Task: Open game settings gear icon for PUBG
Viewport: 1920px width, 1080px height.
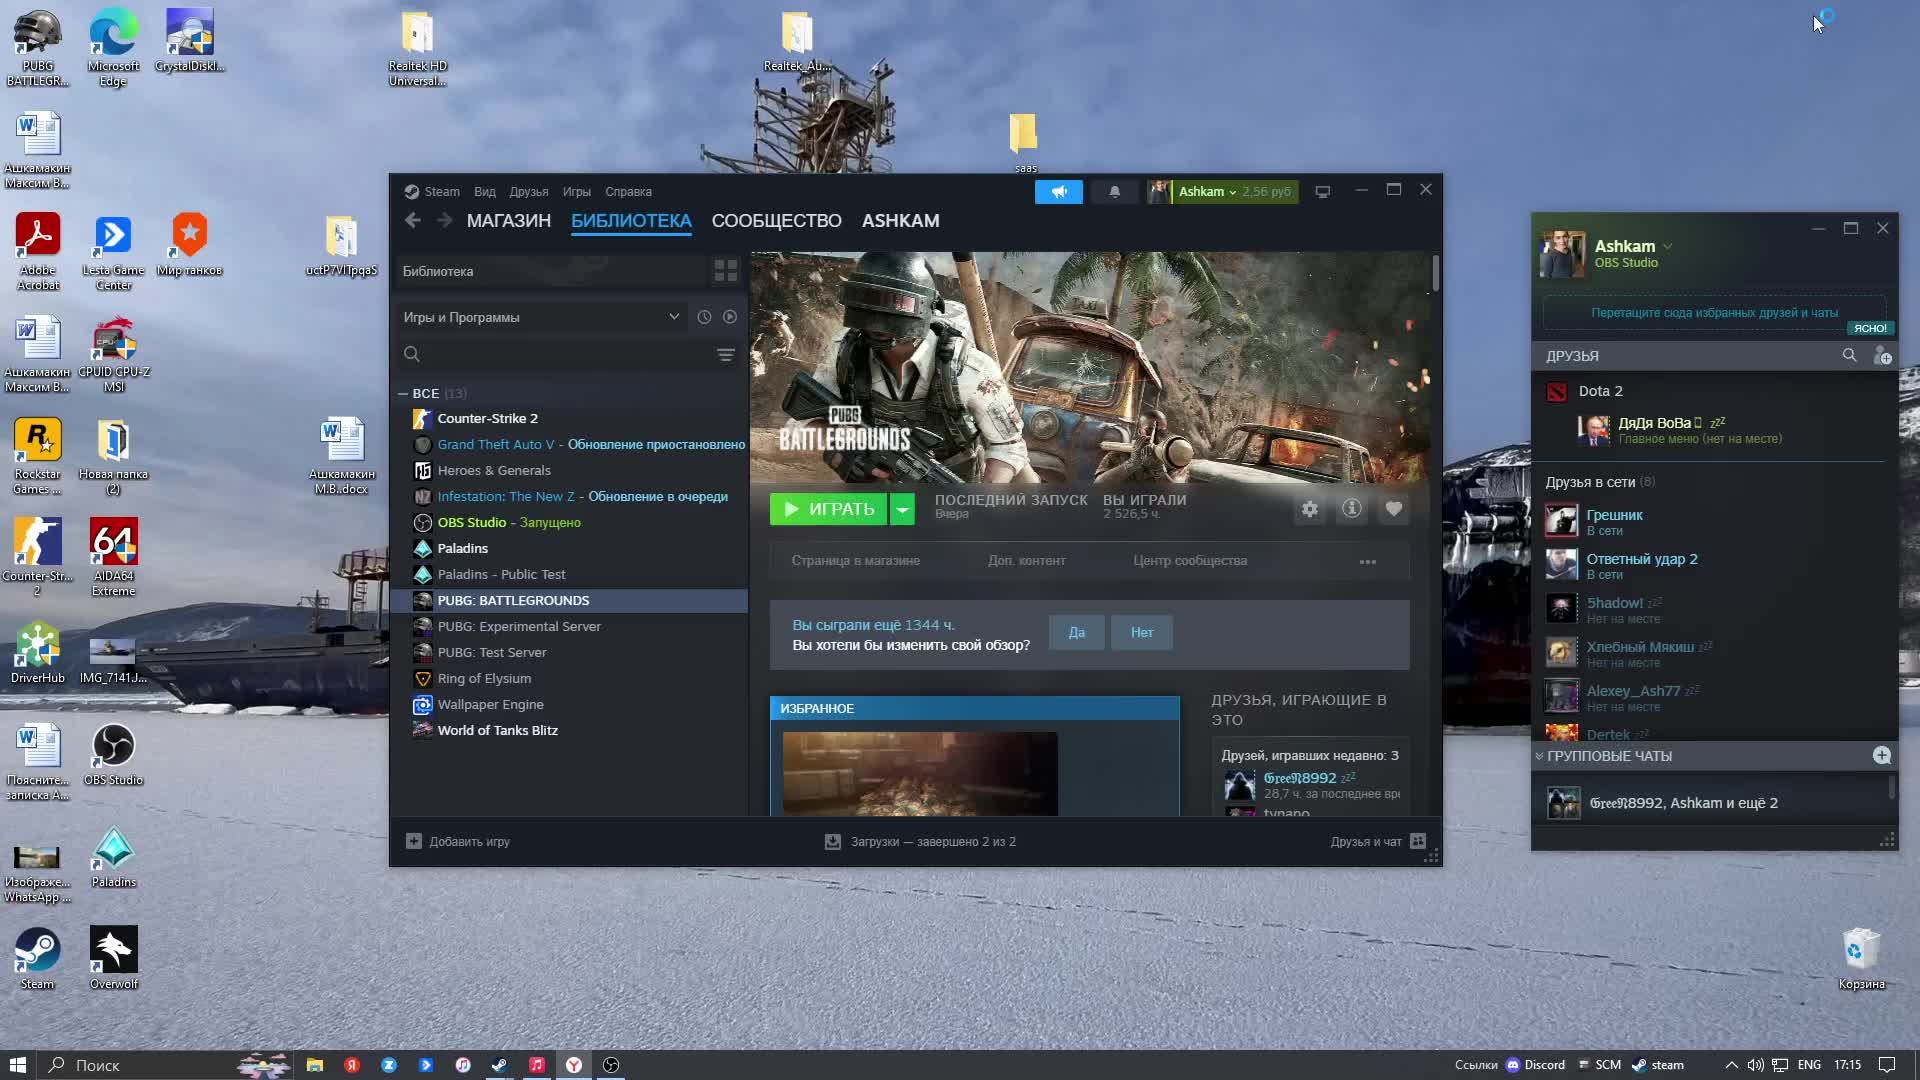Action: [1309, 509]
